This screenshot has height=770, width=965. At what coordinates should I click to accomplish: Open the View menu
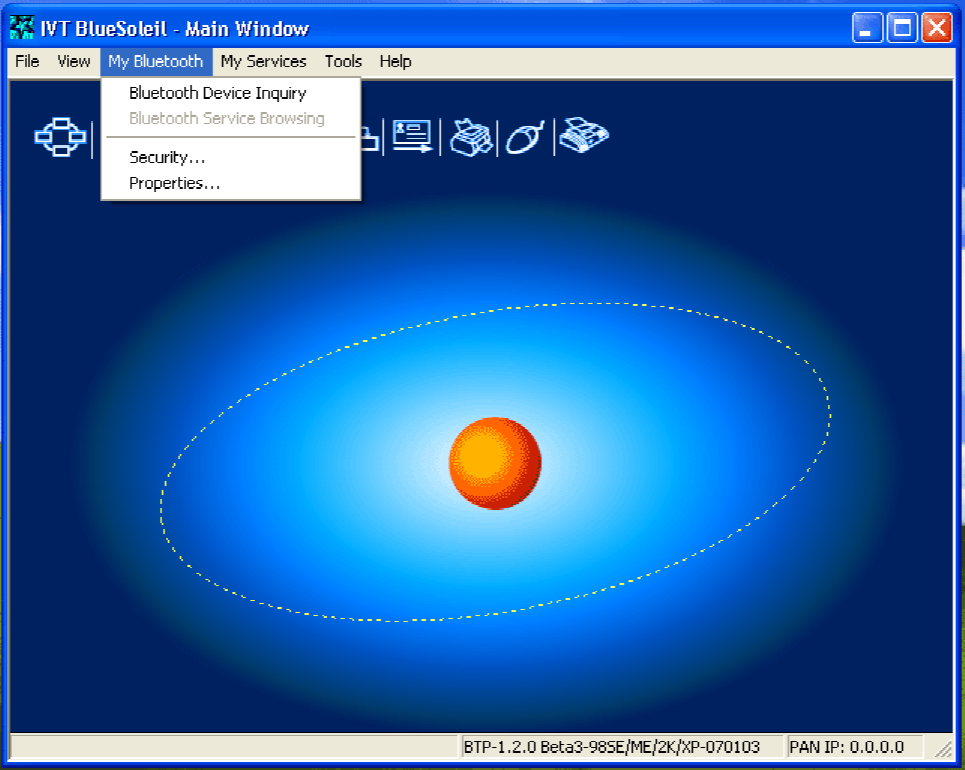74,62
